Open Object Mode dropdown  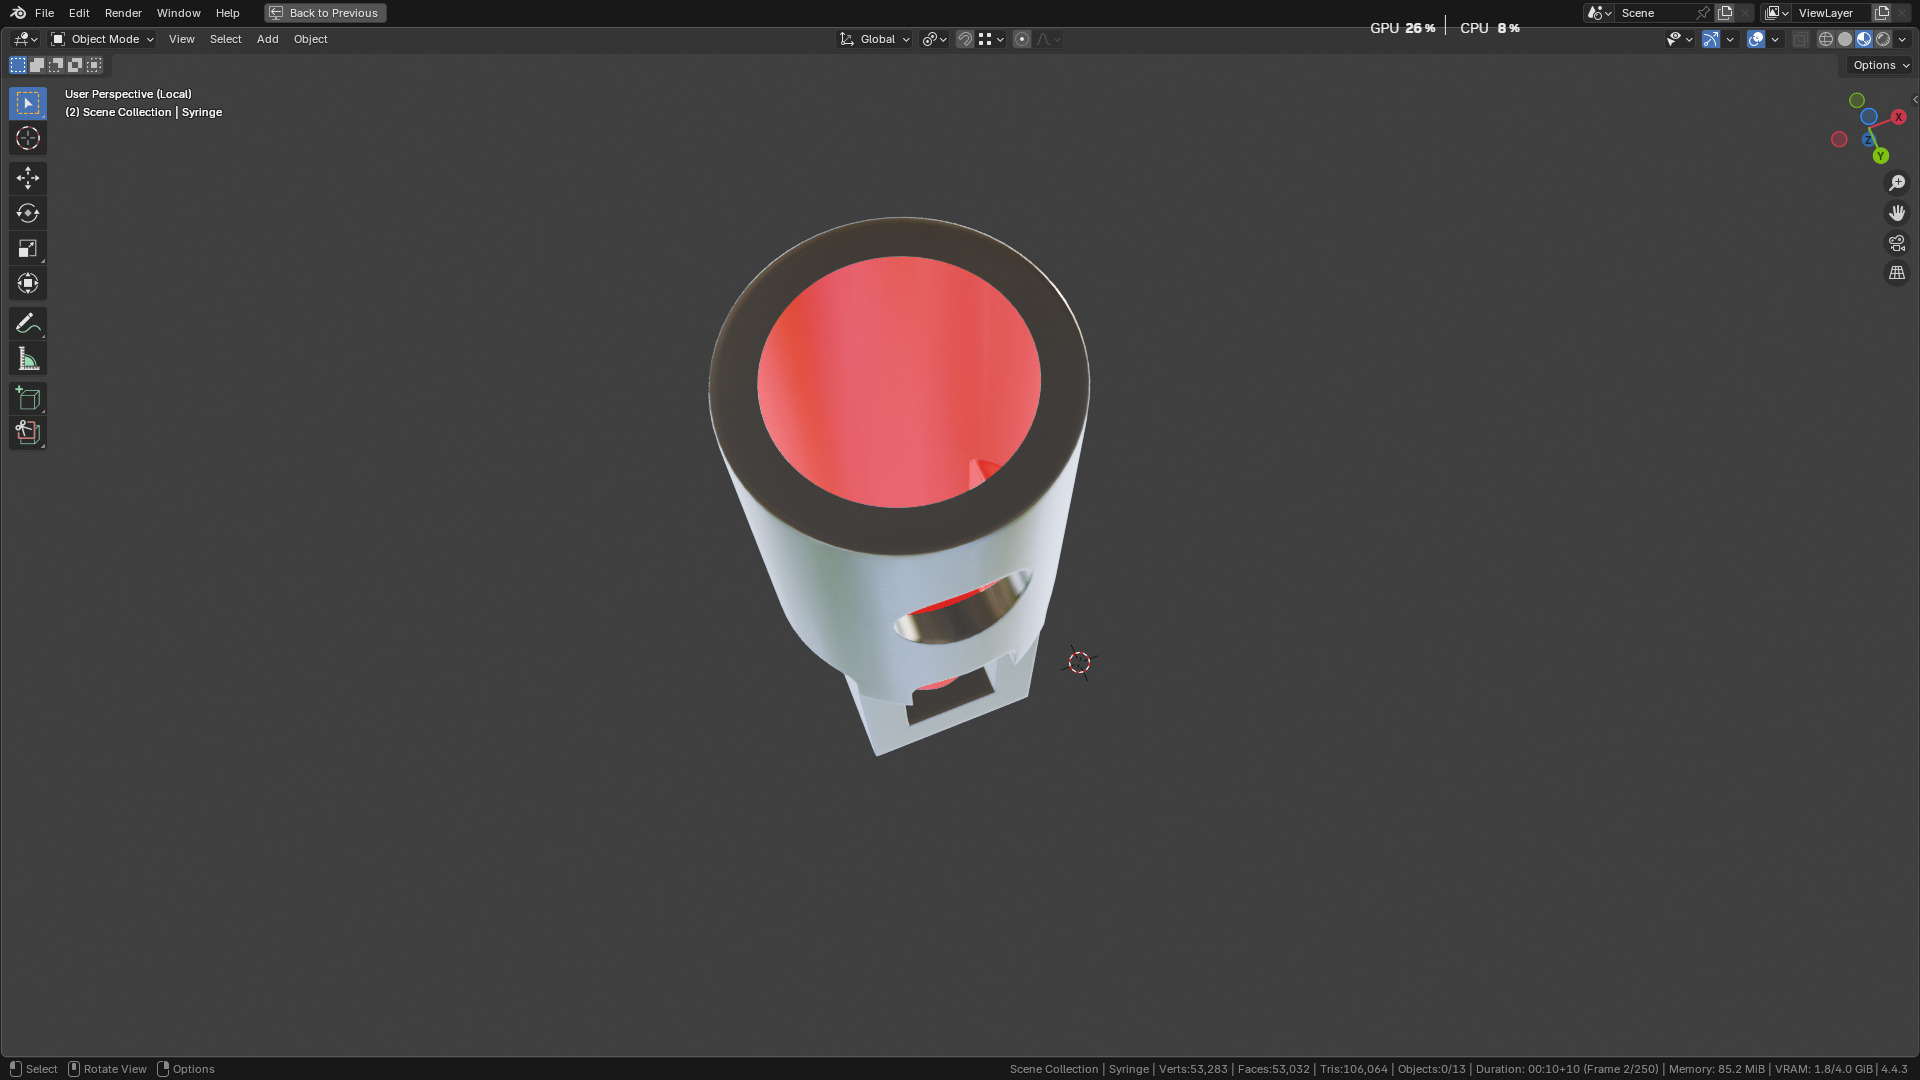point(103,39)
